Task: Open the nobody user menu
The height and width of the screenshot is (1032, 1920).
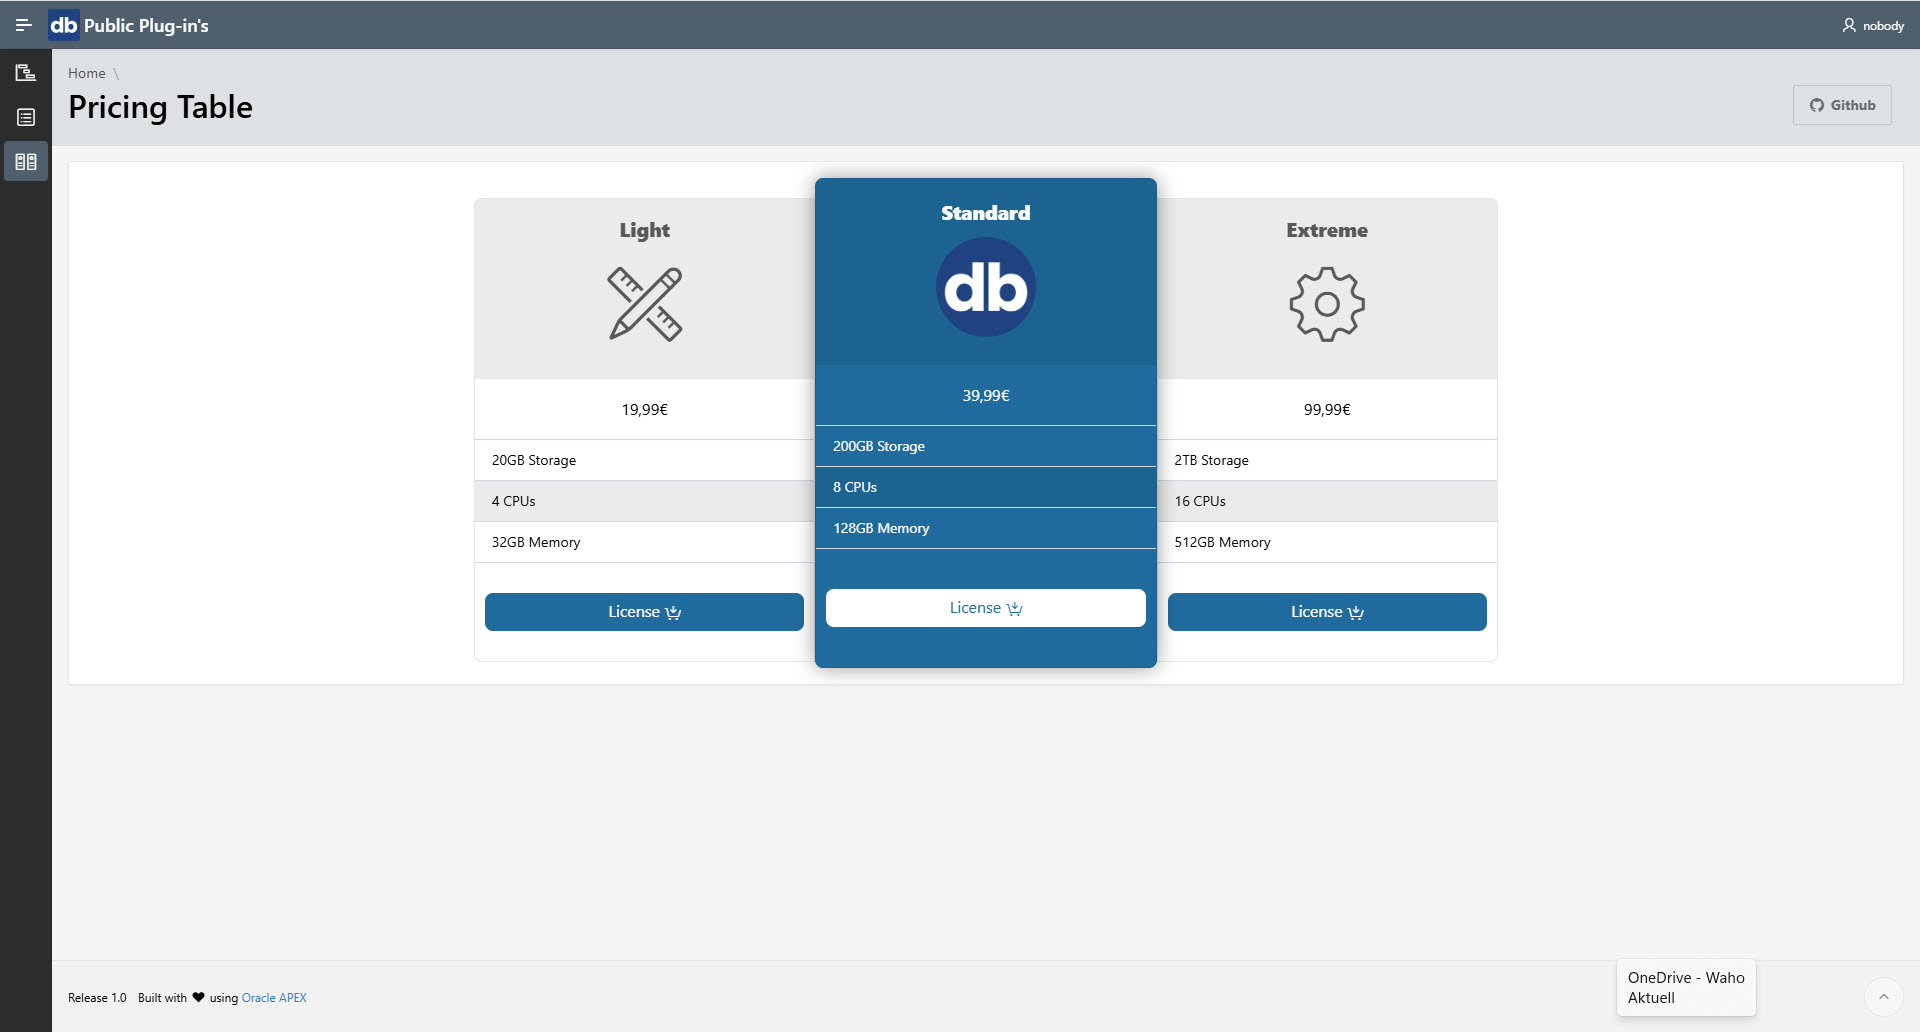Action: click(1873, 26)
